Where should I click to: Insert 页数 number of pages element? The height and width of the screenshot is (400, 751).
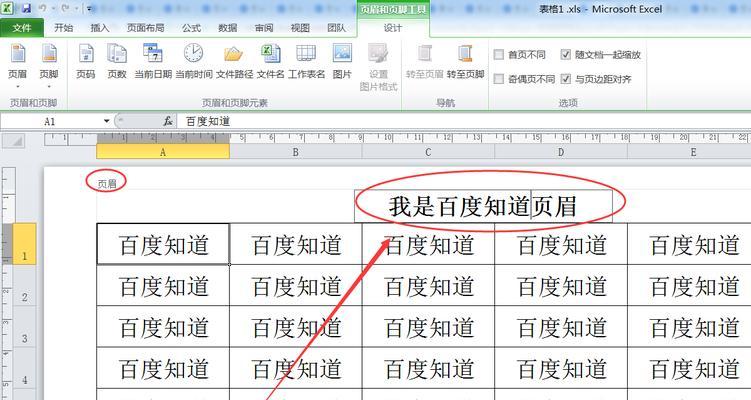116,61
